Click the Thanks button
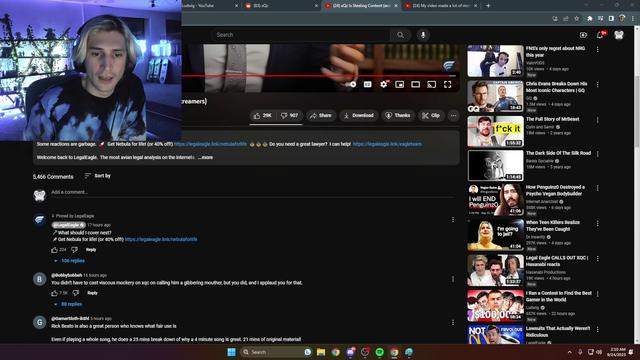This screenshot has width=640, height=360. [398, 116]
